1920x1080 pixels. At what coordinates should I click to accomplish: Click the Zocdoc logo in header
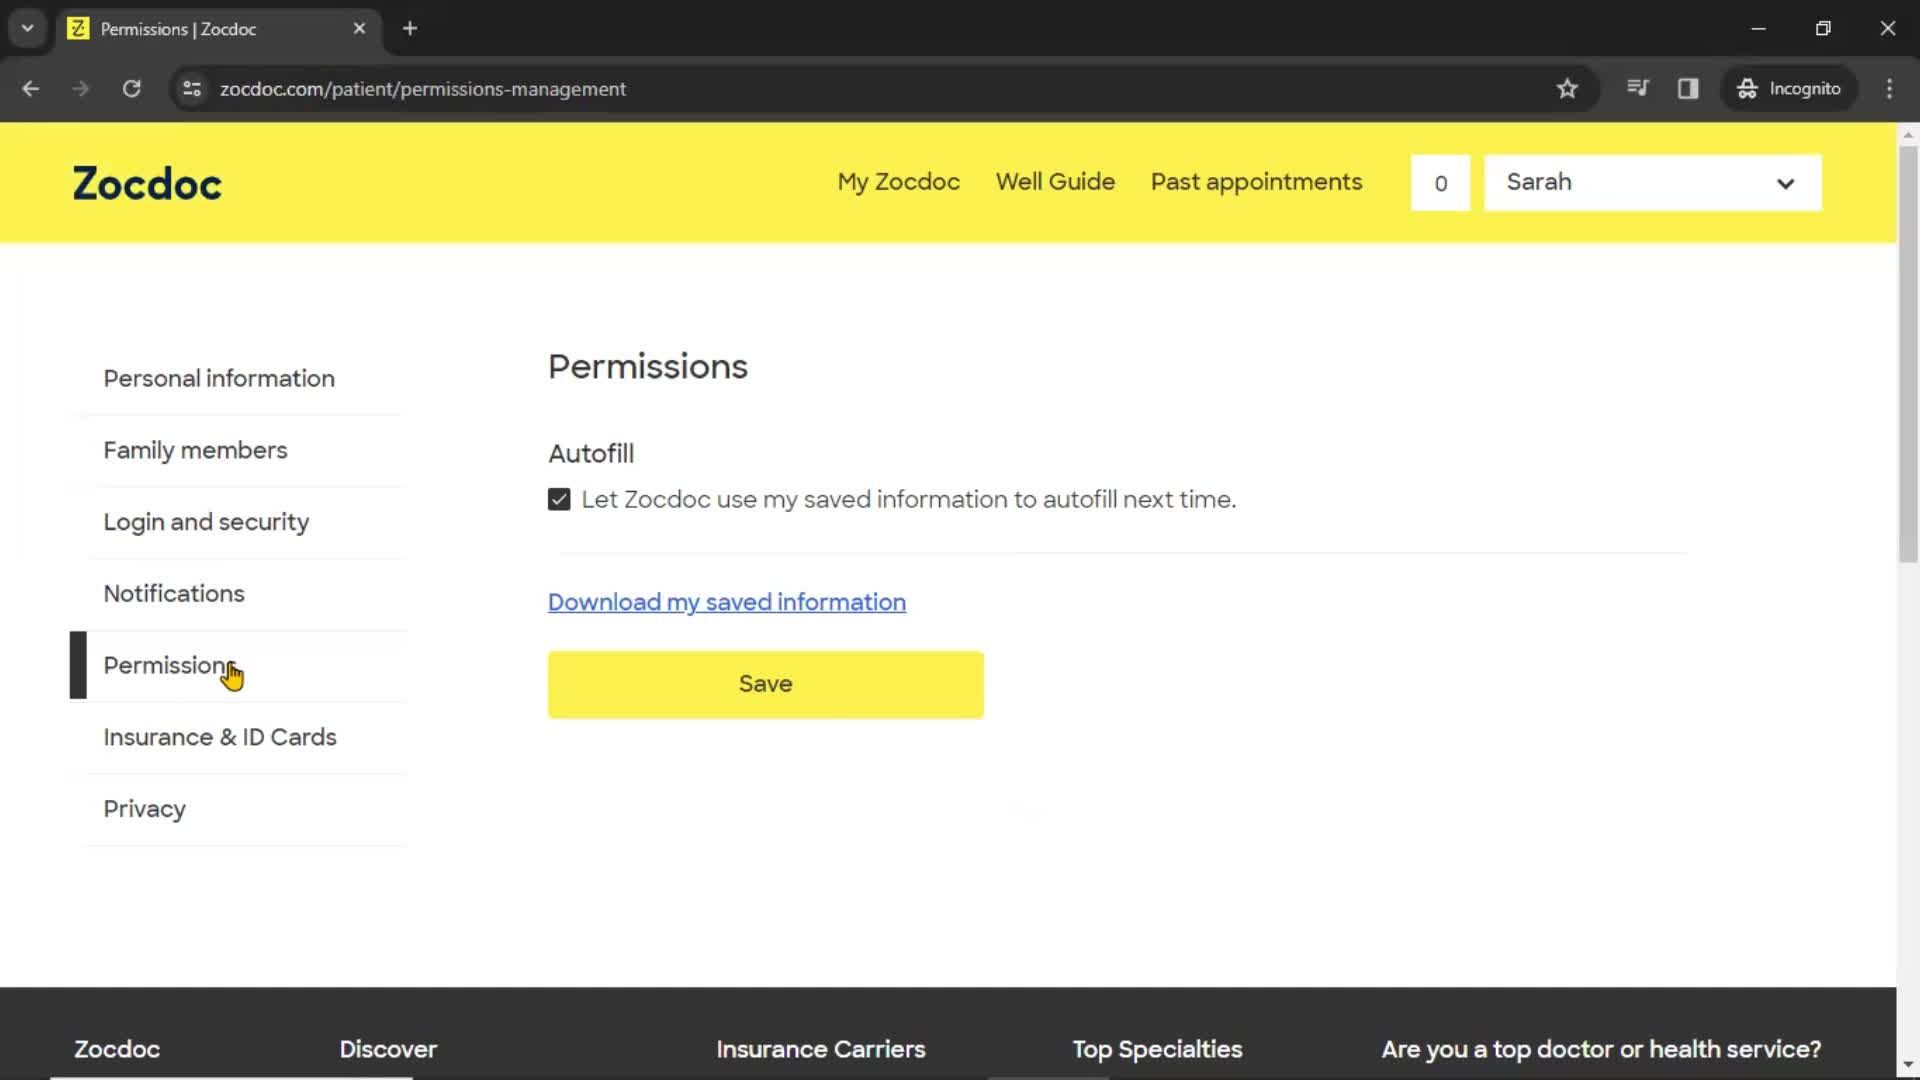147,184
